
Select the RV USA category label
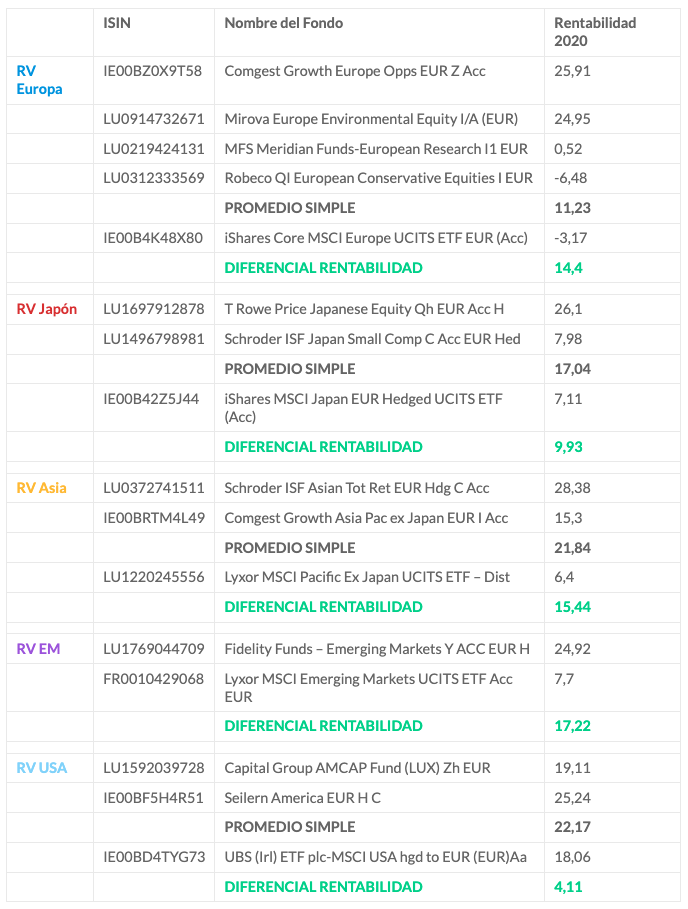(42, 768)
